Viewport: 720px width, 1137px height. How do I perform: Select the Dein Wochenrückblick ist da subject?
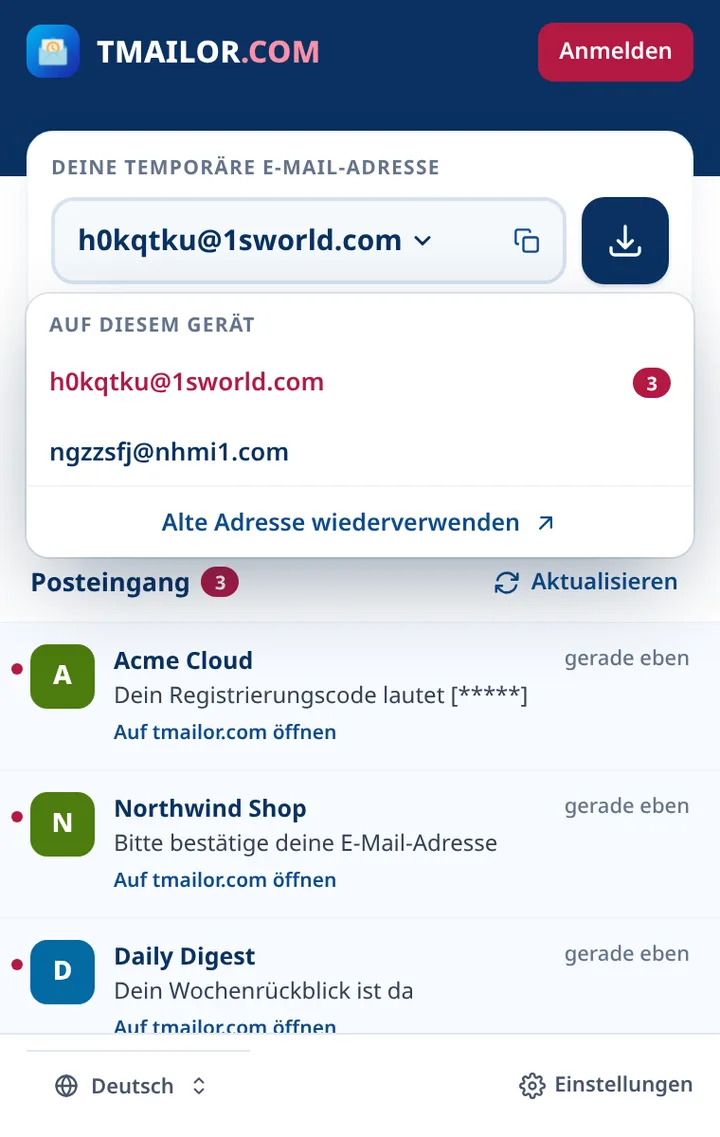click(x=263, y=991)
